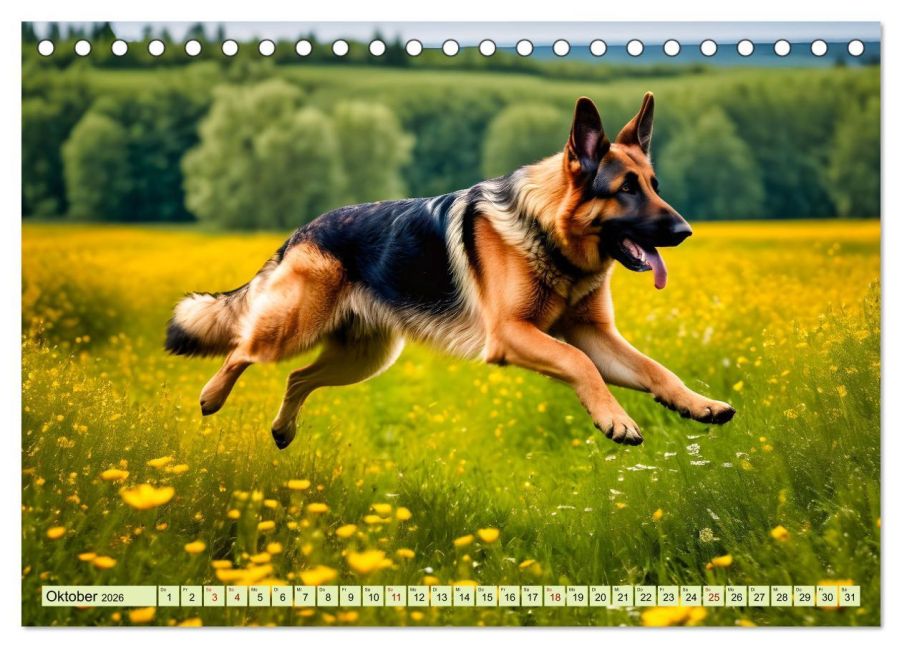The width and height of the screenshot is (902, 648).
Task: Choose day 22 on the date bar
Action: pyautogui.click(x=645, y=596)
